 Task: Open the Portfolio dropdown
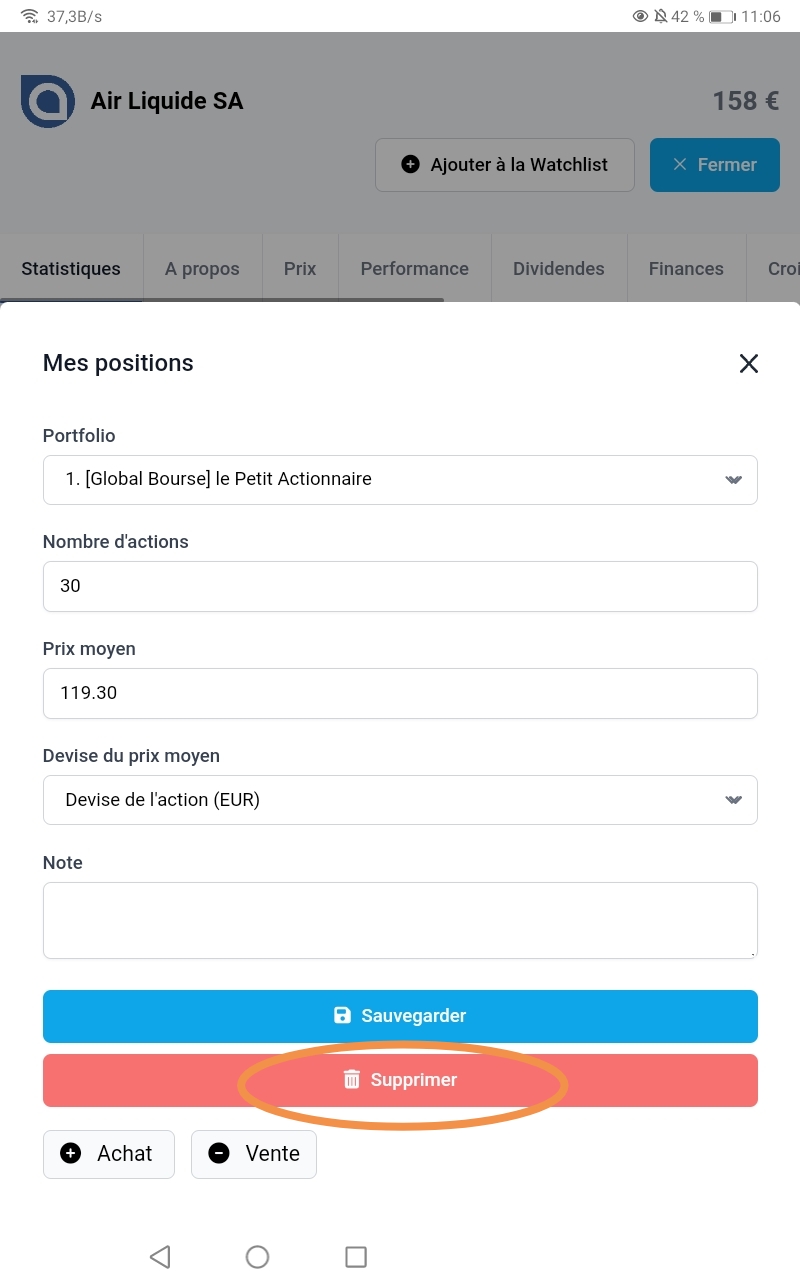click(x=400, y=480)
